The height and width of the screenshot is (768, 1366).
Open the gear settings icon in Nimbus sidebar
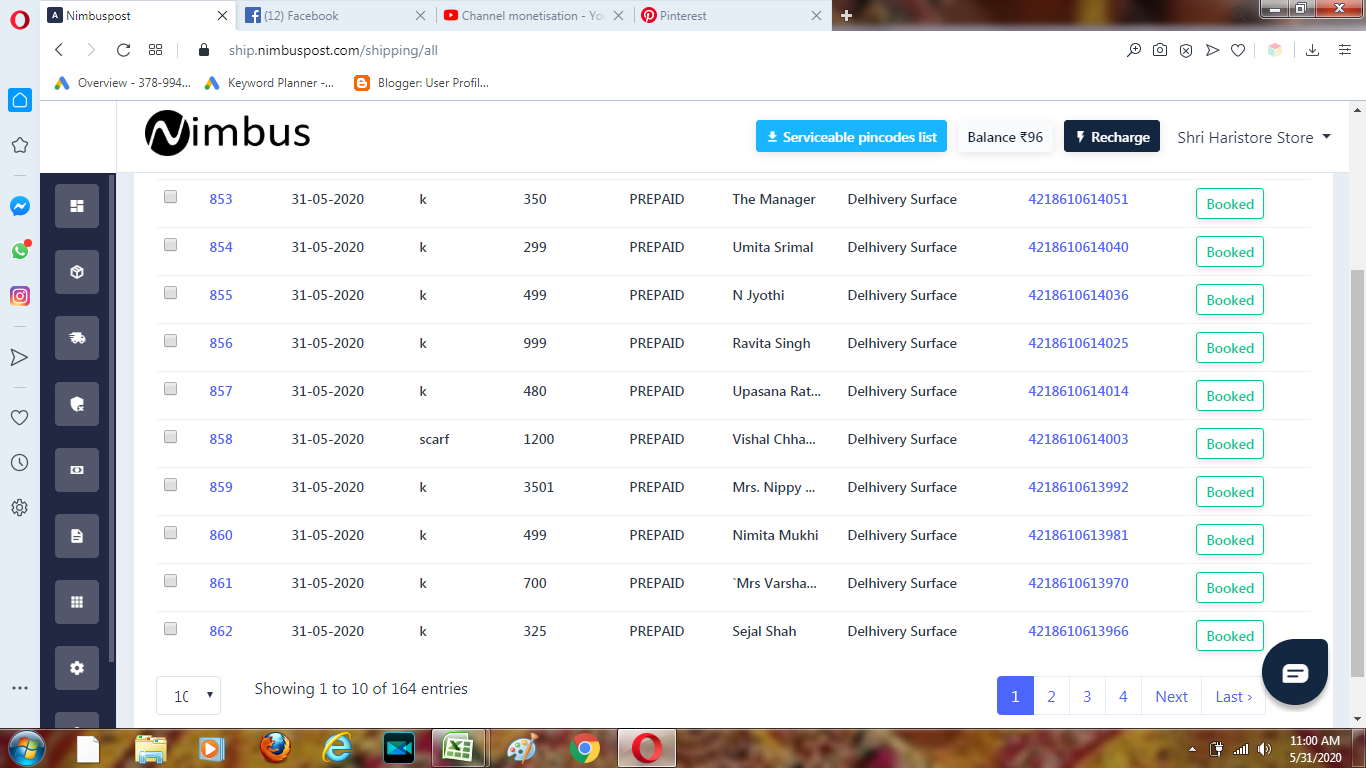[x=77, y=668]
